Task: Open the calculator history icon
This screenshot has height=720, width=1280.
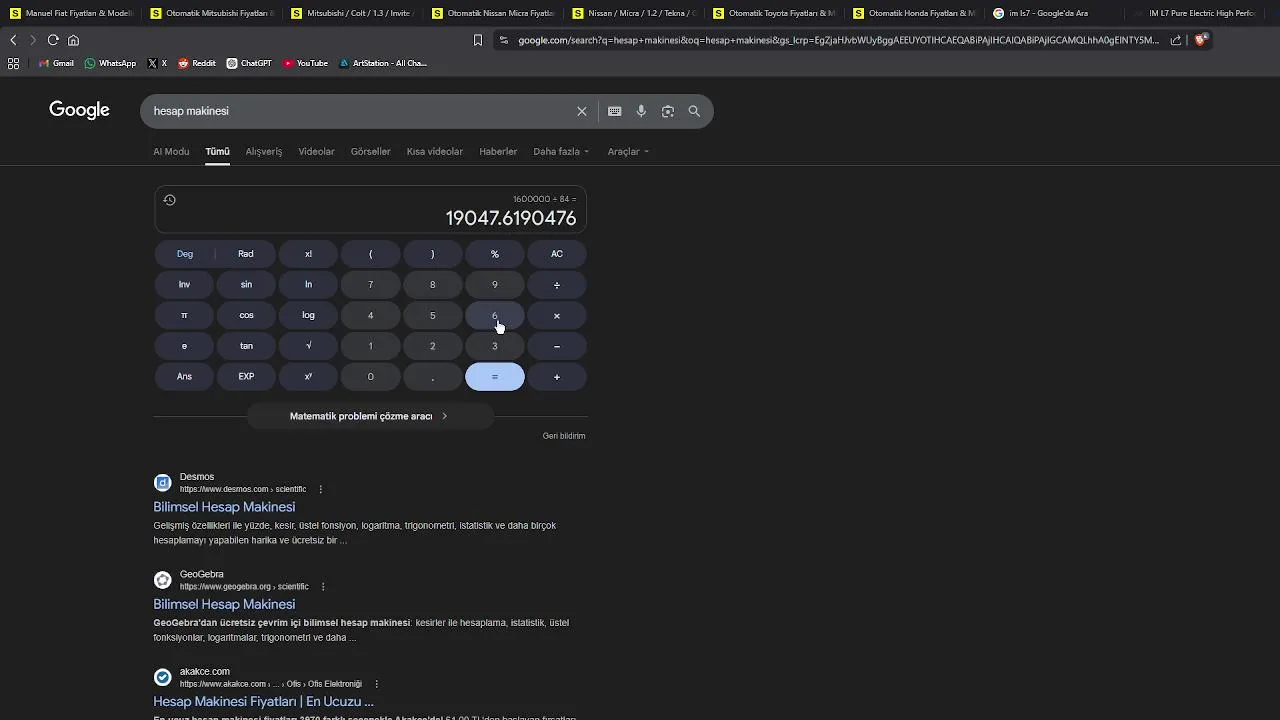Action: [169, 200]
